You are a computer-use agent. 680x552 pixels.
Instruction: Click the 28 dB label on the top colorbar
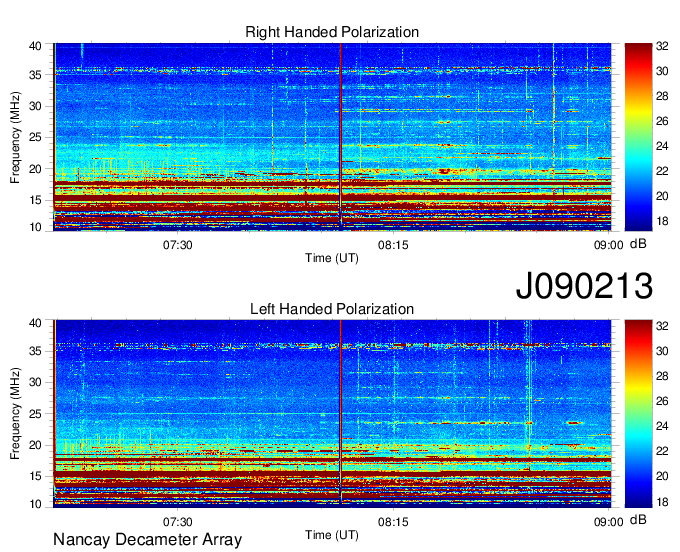coord(662,96)
